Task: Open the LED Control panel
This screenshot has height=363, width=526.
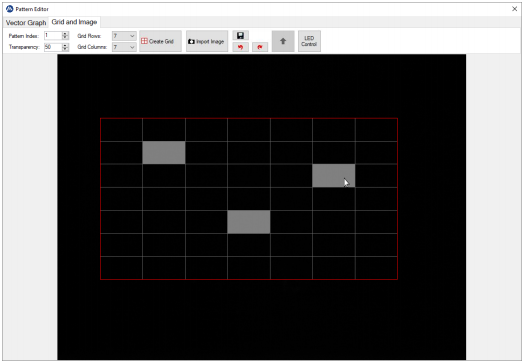Action: [309, 41]
